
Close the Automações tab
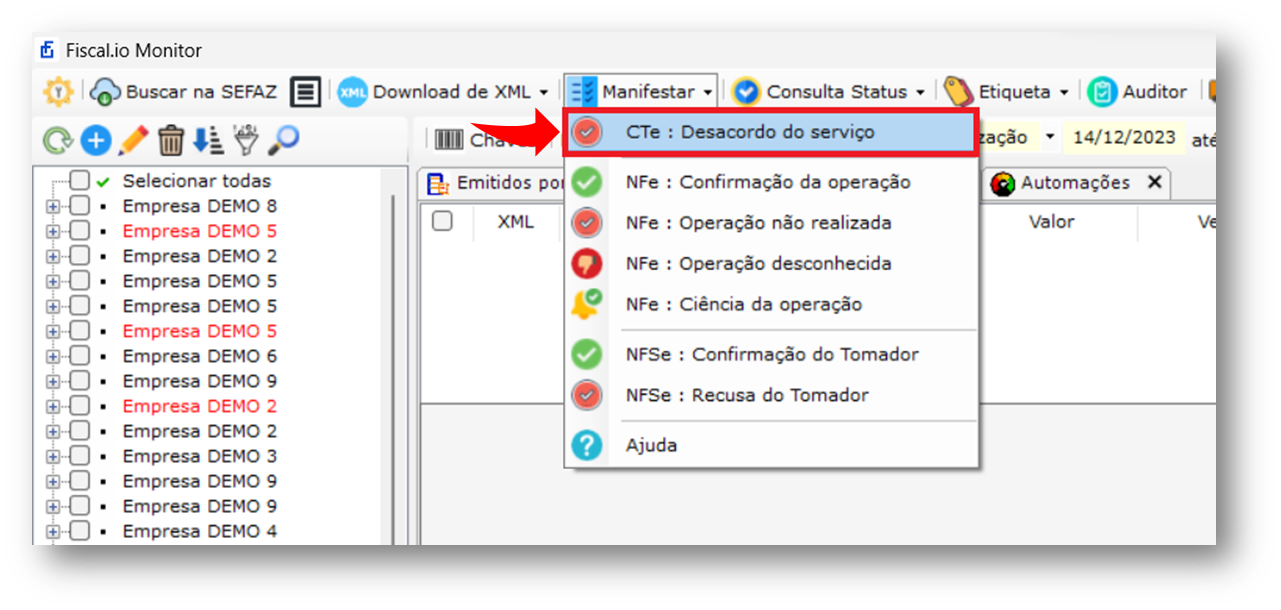[x=1154, y=182]
